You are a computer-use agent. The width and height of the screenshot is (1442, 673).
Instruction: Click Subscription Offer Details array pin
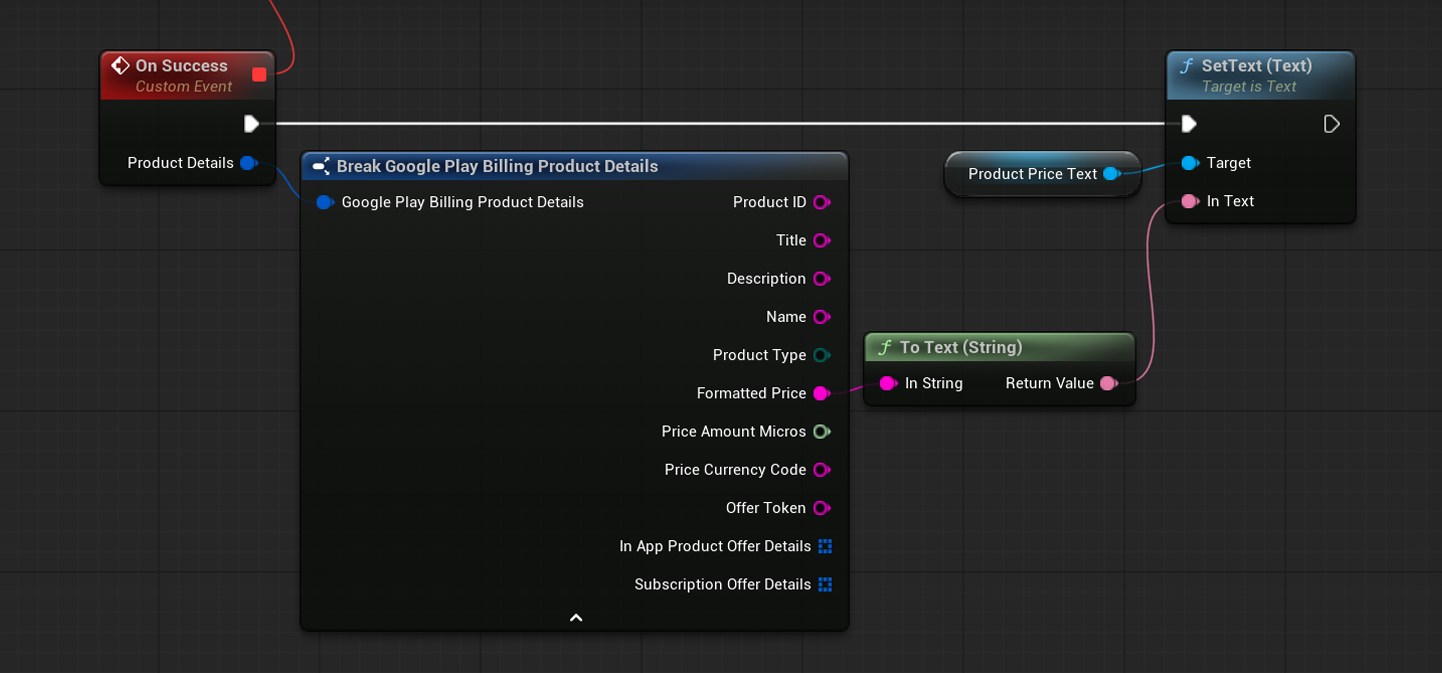(x=825, y=584)
